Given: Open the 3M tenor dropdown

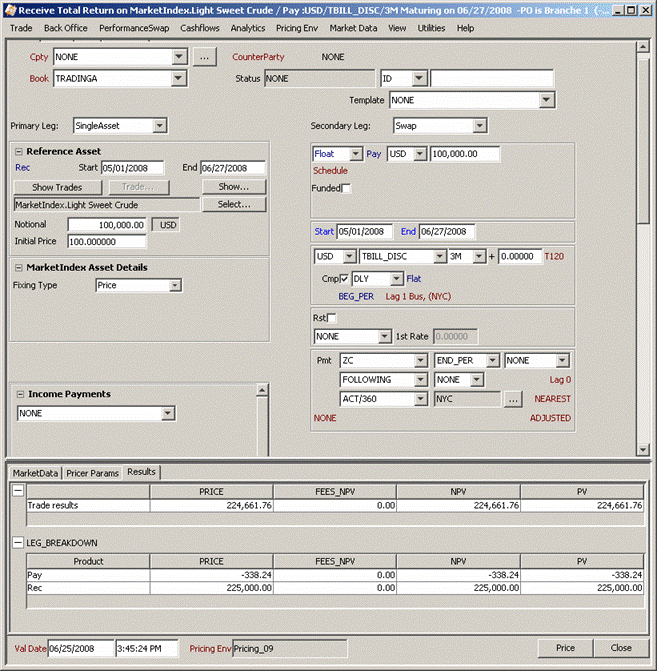Looking at the screenshot, I should [479, 256].
